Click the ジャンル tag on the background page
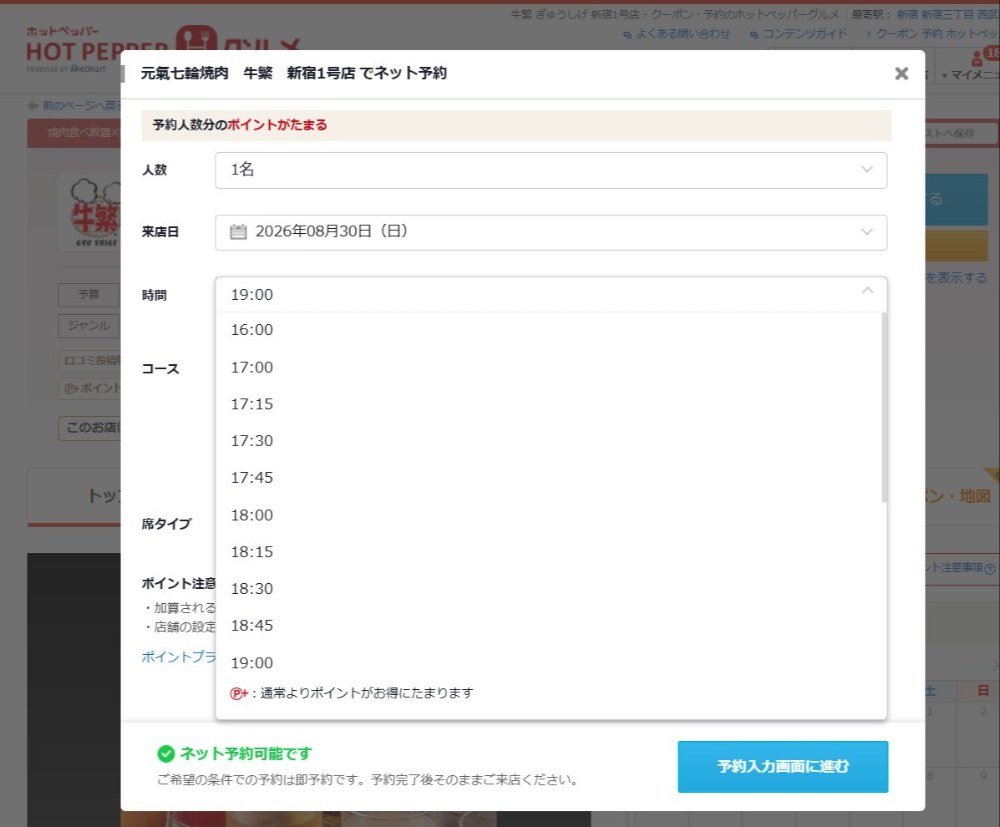Image resolution: width=1000 pixels, height=827 pixels. 89,325
